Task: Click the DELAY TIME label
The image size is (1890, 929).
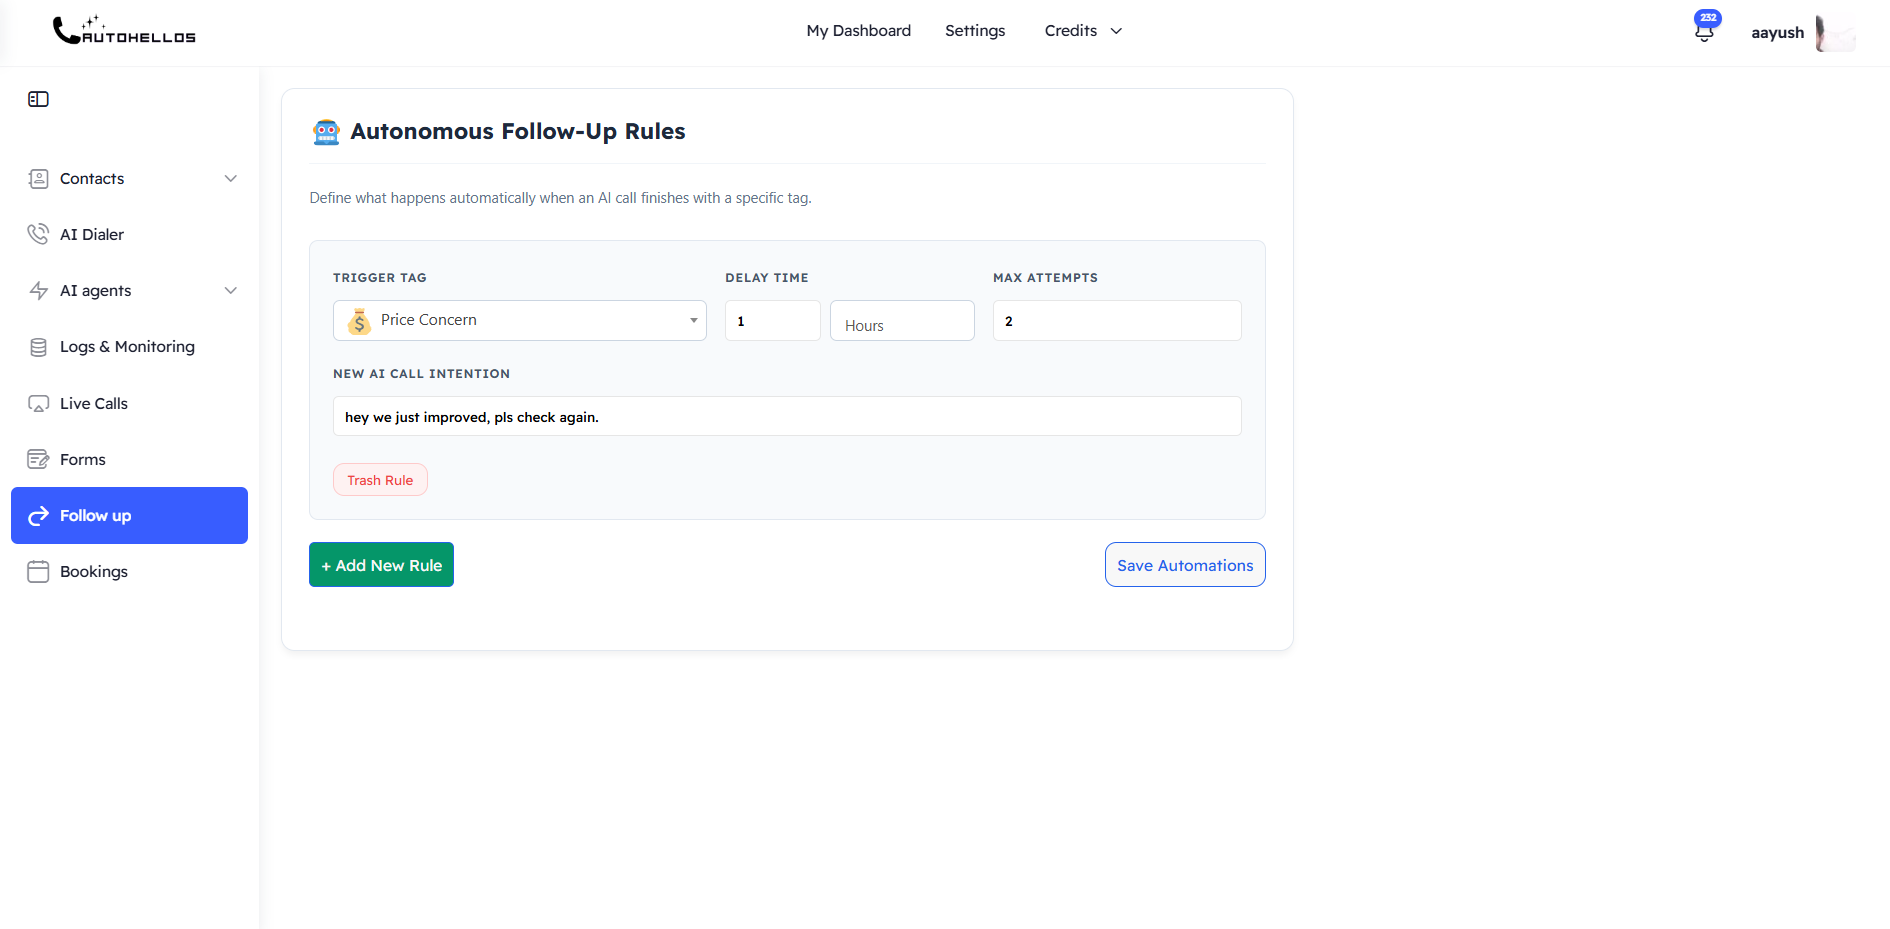Action: click(767, 278)
